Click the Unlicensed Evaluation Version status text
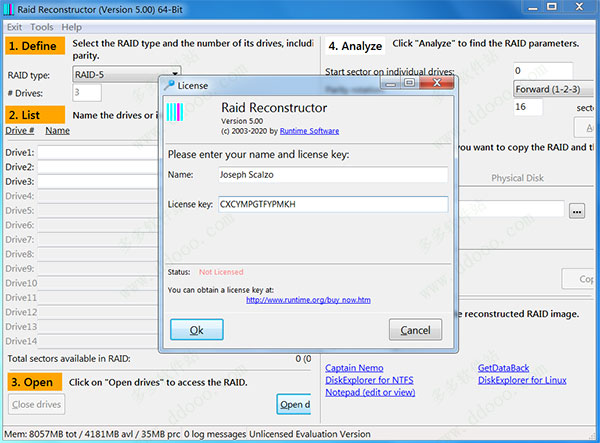This screenshot has height=443, width=600. [310, 434]
